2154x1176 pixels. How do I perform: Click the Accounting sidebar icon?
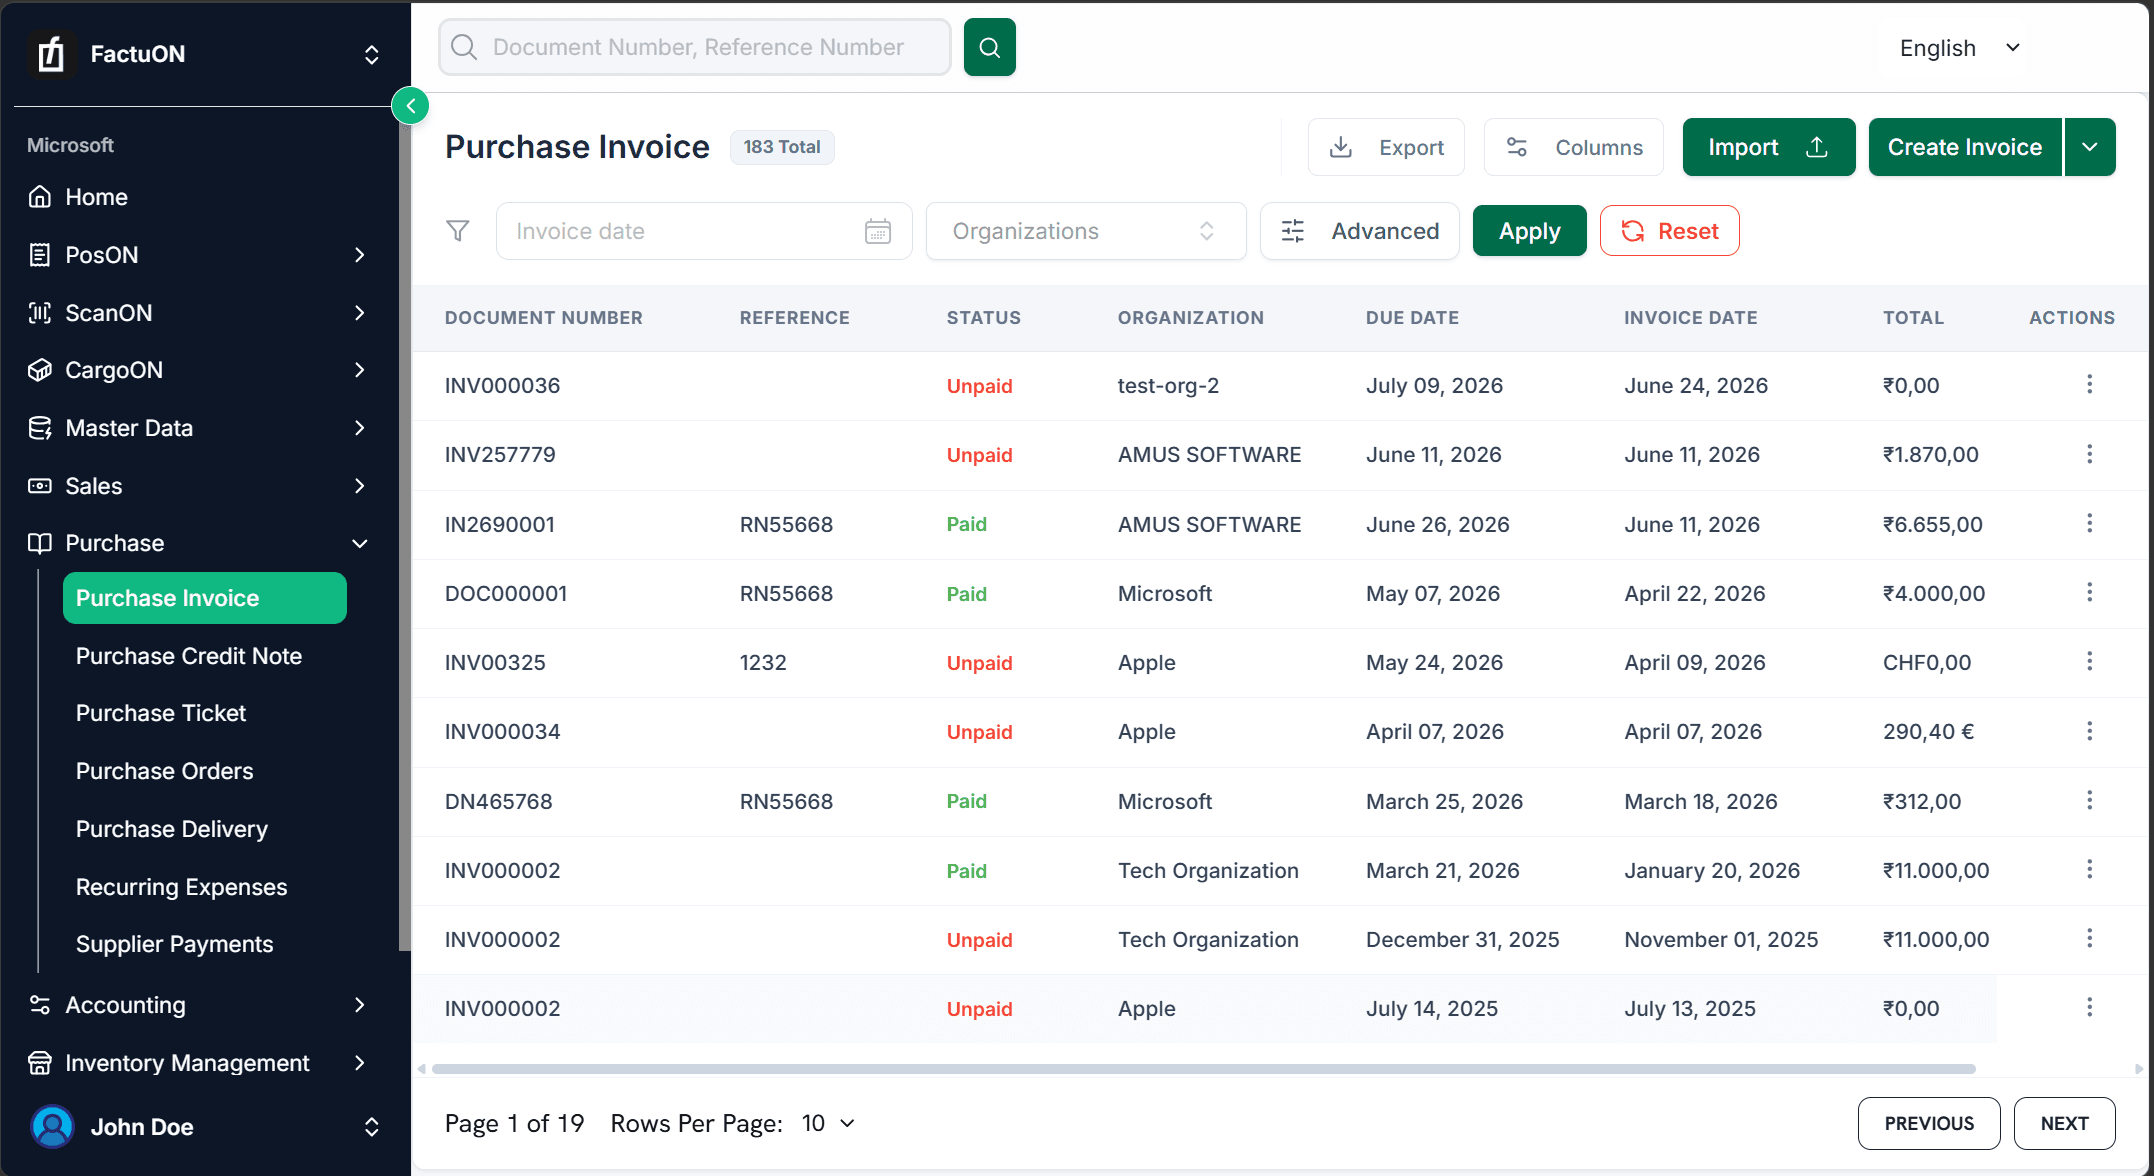40,1005
